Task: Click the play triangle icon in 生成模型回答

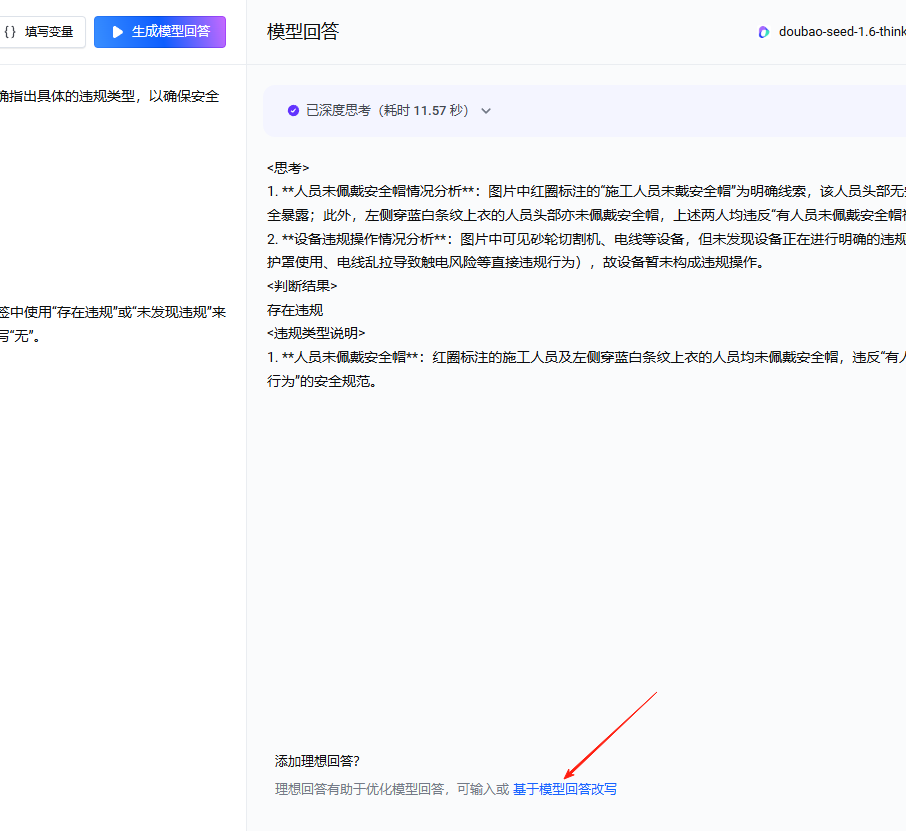Action: coord(118,32)
